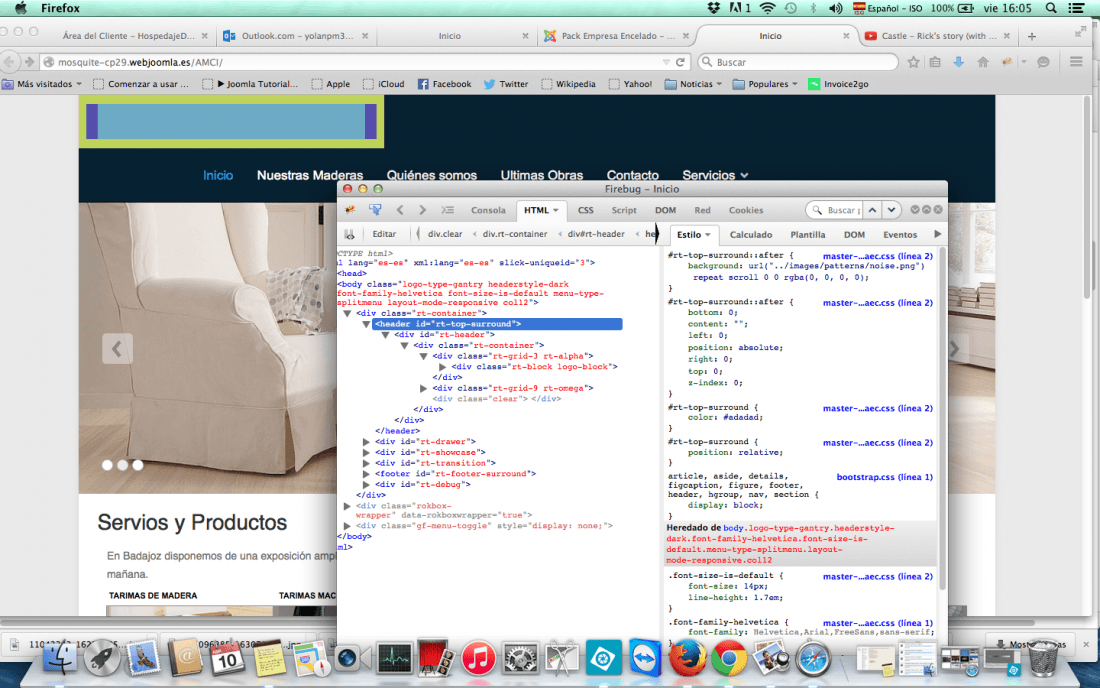Open Nuestras Maderas page link
This screenshot has height=688, width=1100.
point(310,175)
